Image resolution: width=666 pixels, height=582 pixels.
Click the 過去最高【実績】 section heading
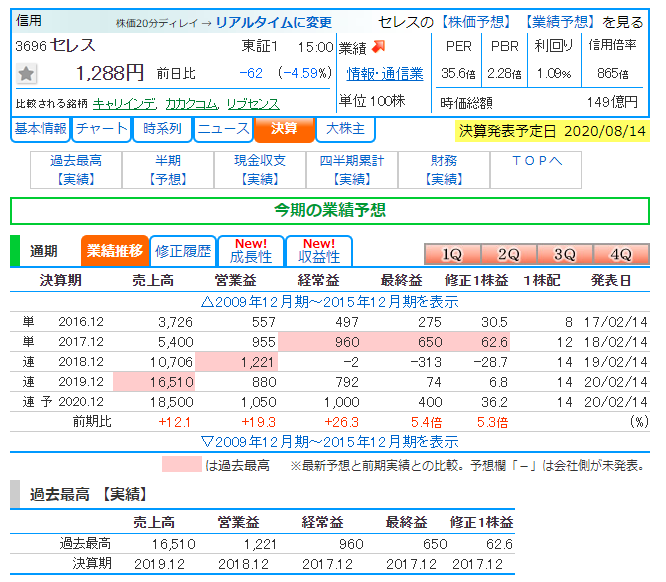click(x=89, y=494)
